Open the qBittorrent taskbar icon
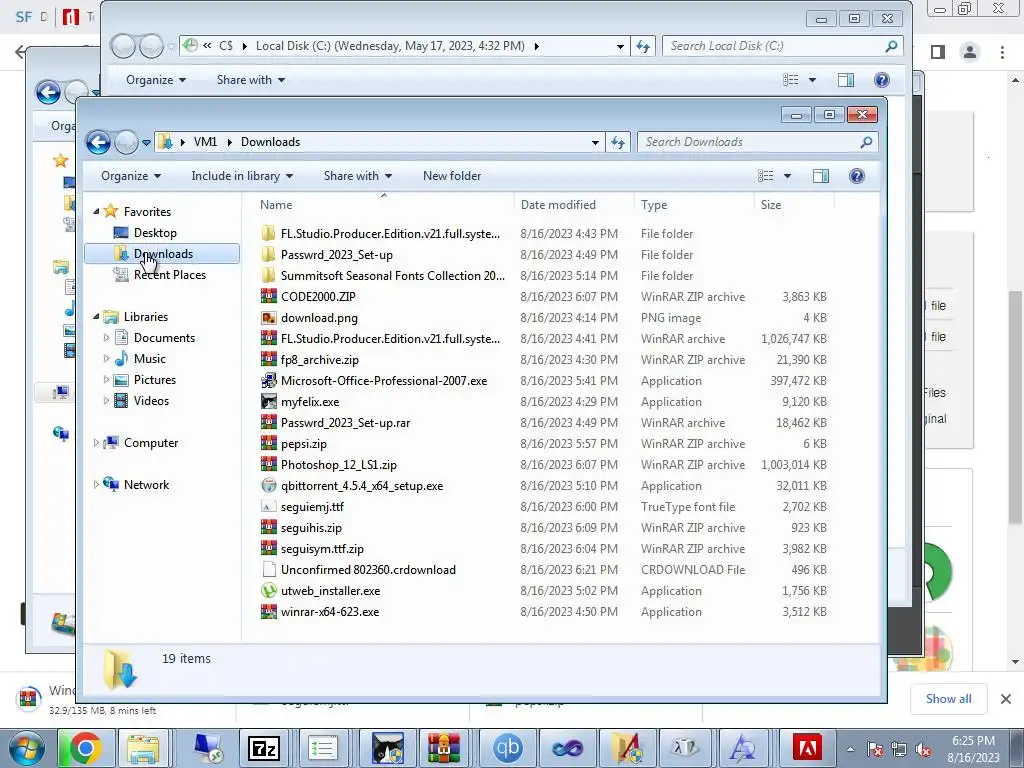Viewport: 1024px width, 768px height. (x=508, y=748)
